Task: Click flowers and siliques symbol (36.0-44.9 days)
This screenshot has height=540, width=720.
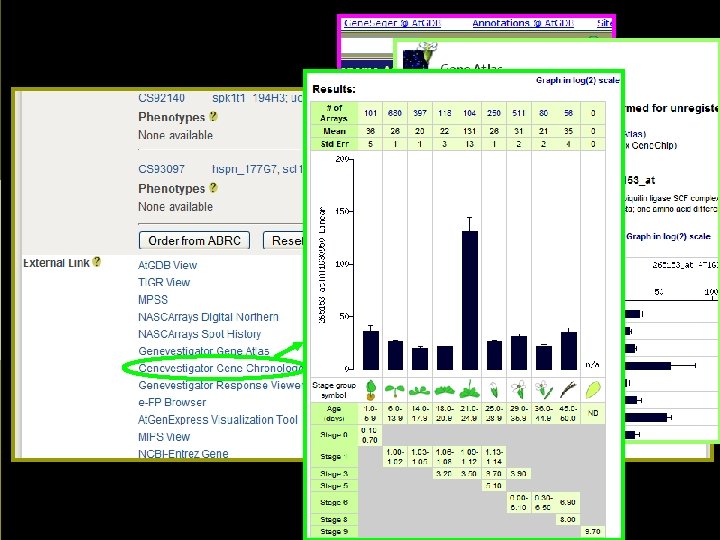Action: coord(543,389)
